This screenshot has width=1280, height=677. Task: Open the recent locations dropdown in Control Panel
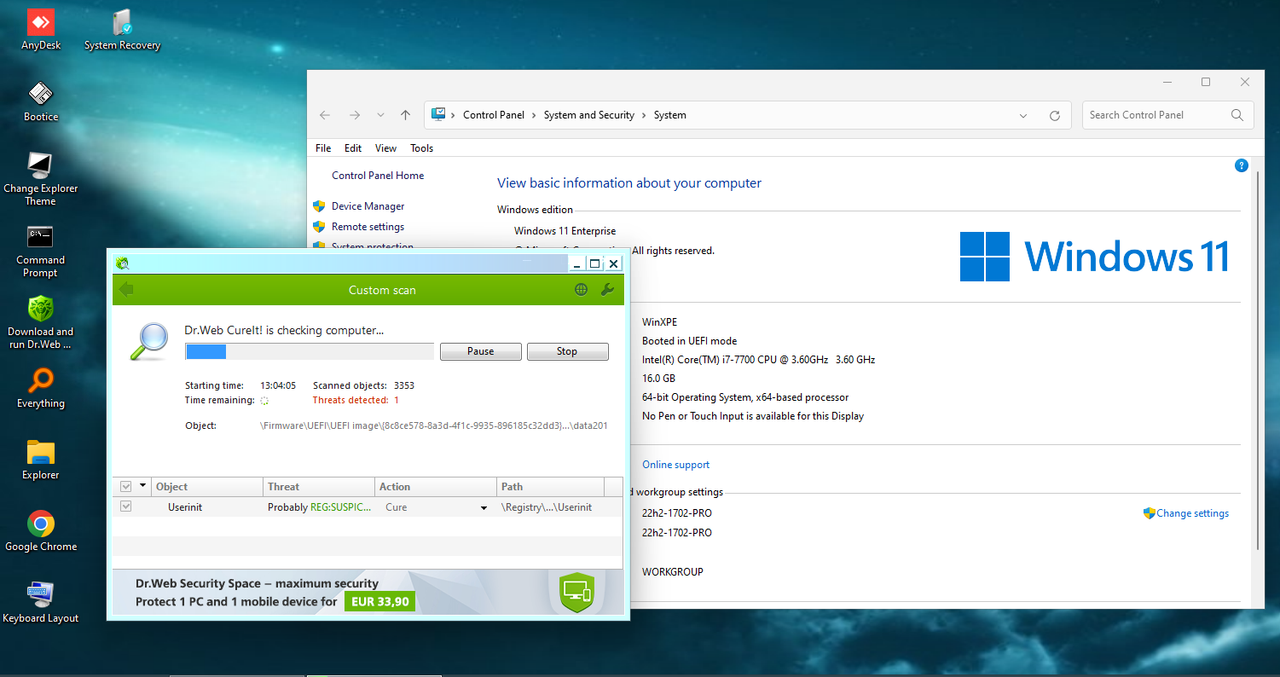coord(380,115)
